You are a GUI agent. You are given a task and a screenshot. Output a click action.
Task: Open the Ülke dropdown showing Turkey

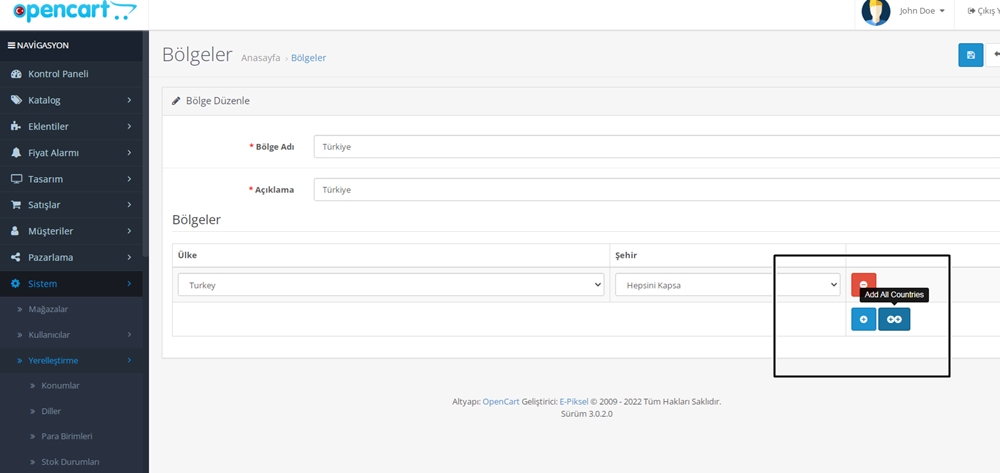point(391,285)
